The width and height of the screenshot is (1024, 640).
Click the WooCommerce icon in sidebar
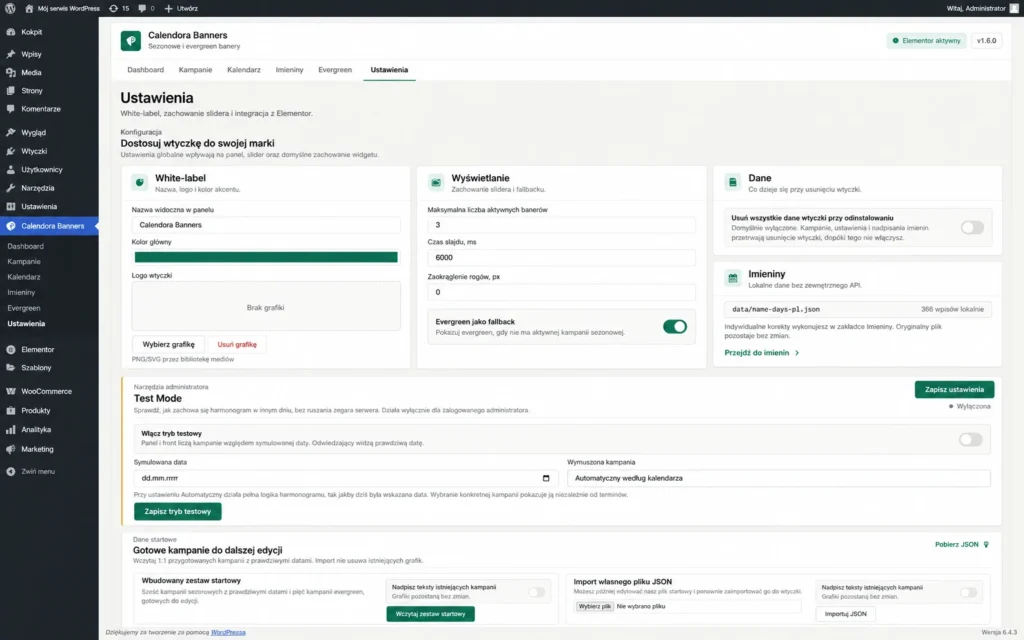coord(11,391)
